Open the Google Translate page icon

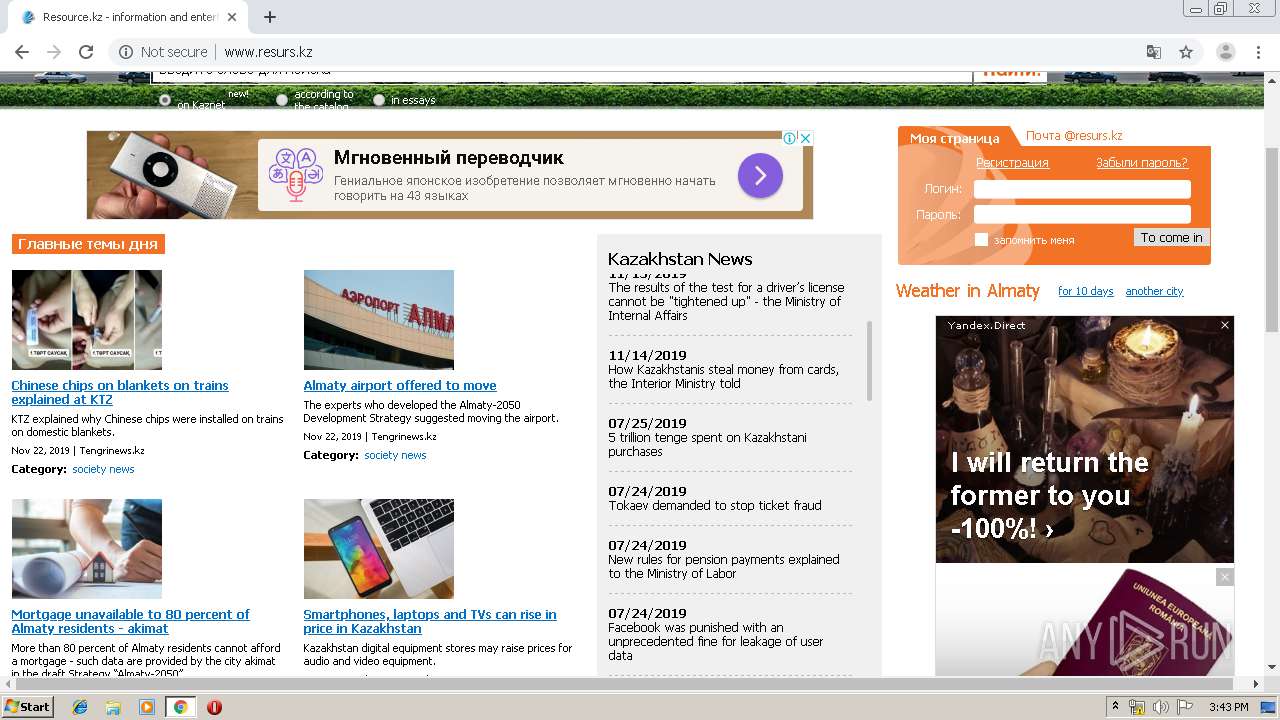point(1154,52)
